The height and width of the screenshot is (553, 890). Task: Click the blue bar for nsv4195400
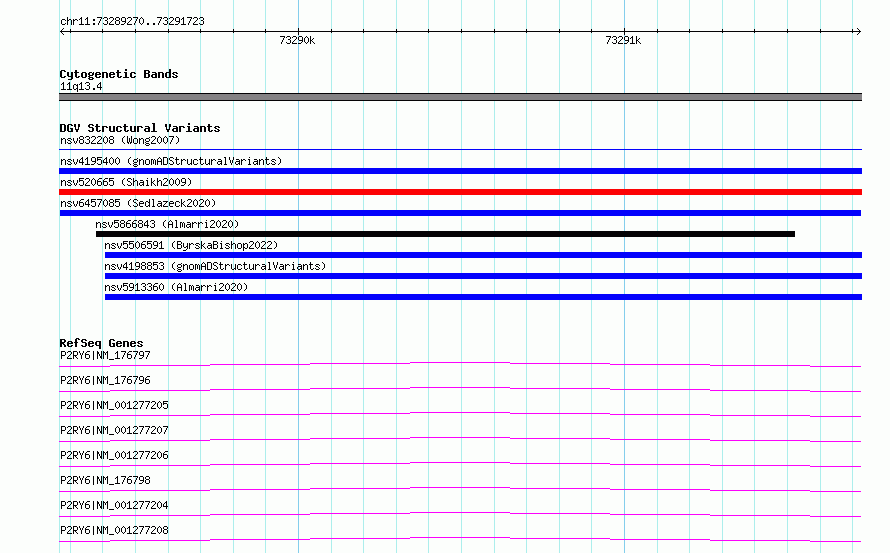(460, 171)
